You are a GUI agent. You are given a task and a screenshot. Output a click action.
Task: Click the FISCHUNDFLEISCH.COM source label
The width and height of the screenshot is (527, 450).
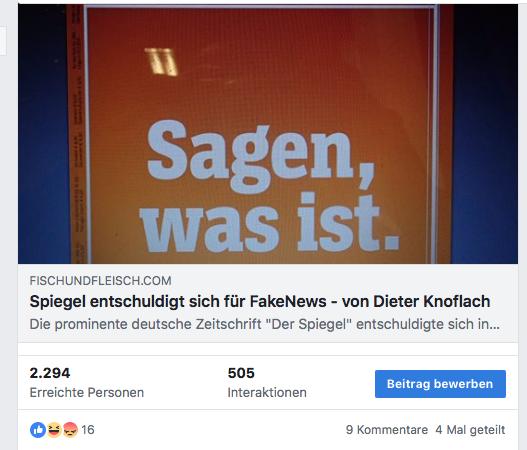pos(100,281)
